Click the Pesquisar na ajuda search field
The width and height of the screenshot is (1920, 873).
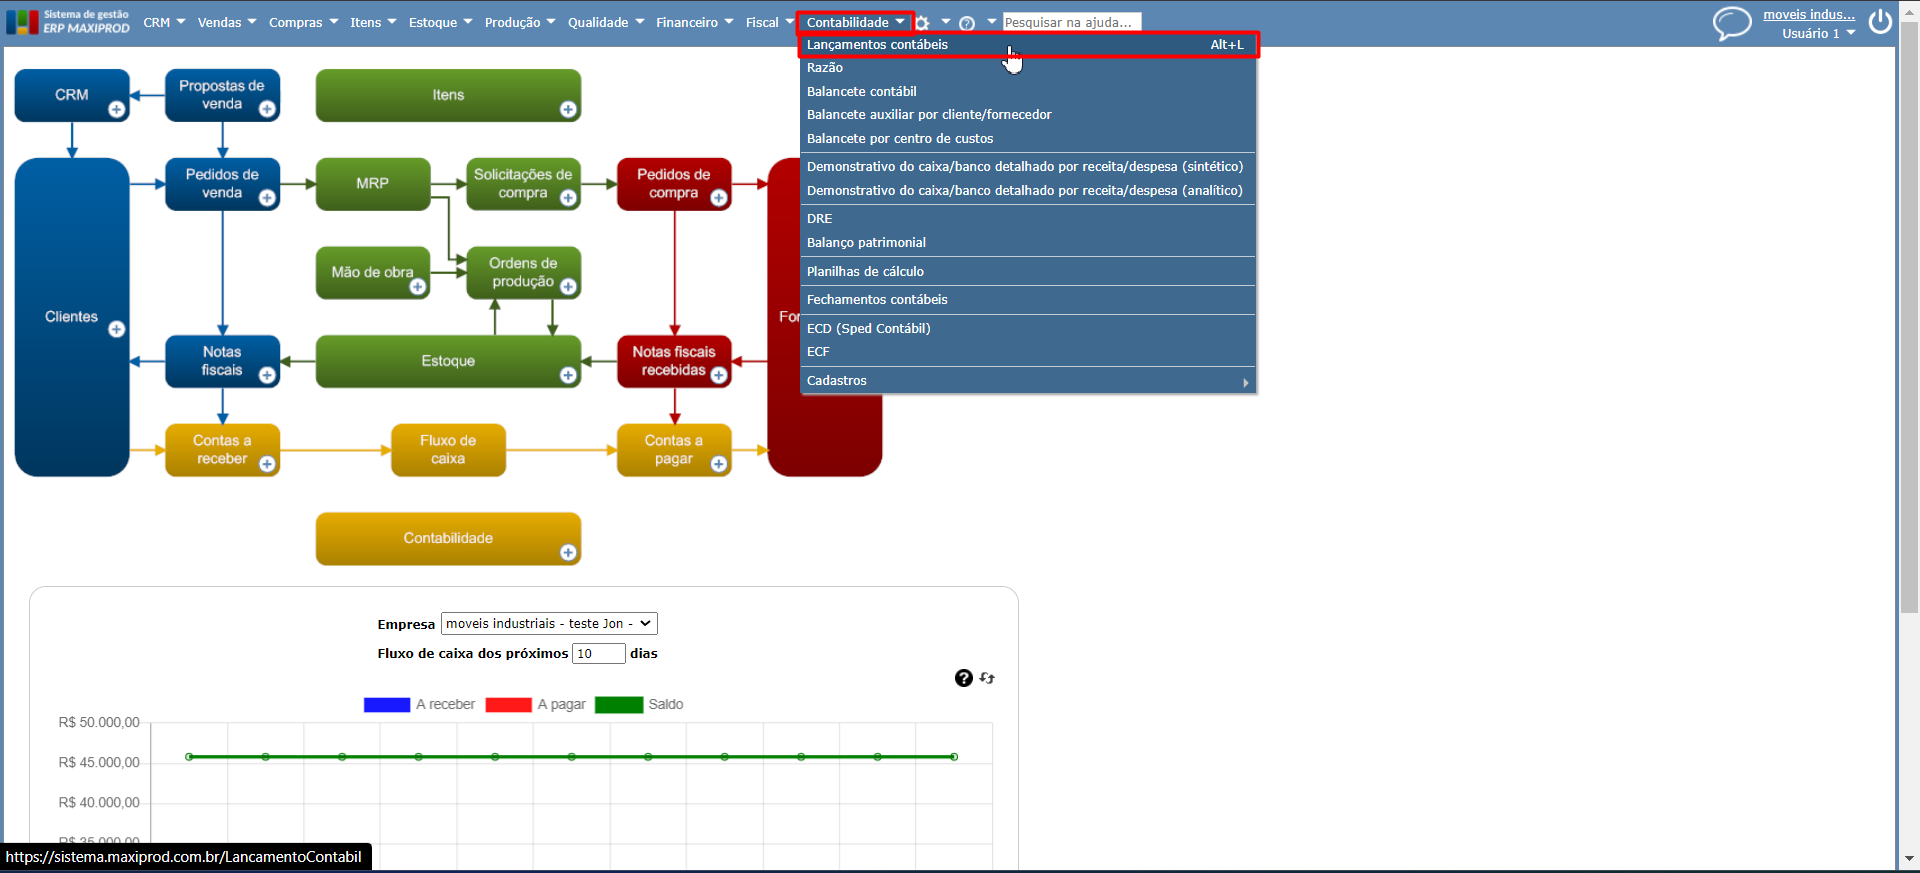1071,22
